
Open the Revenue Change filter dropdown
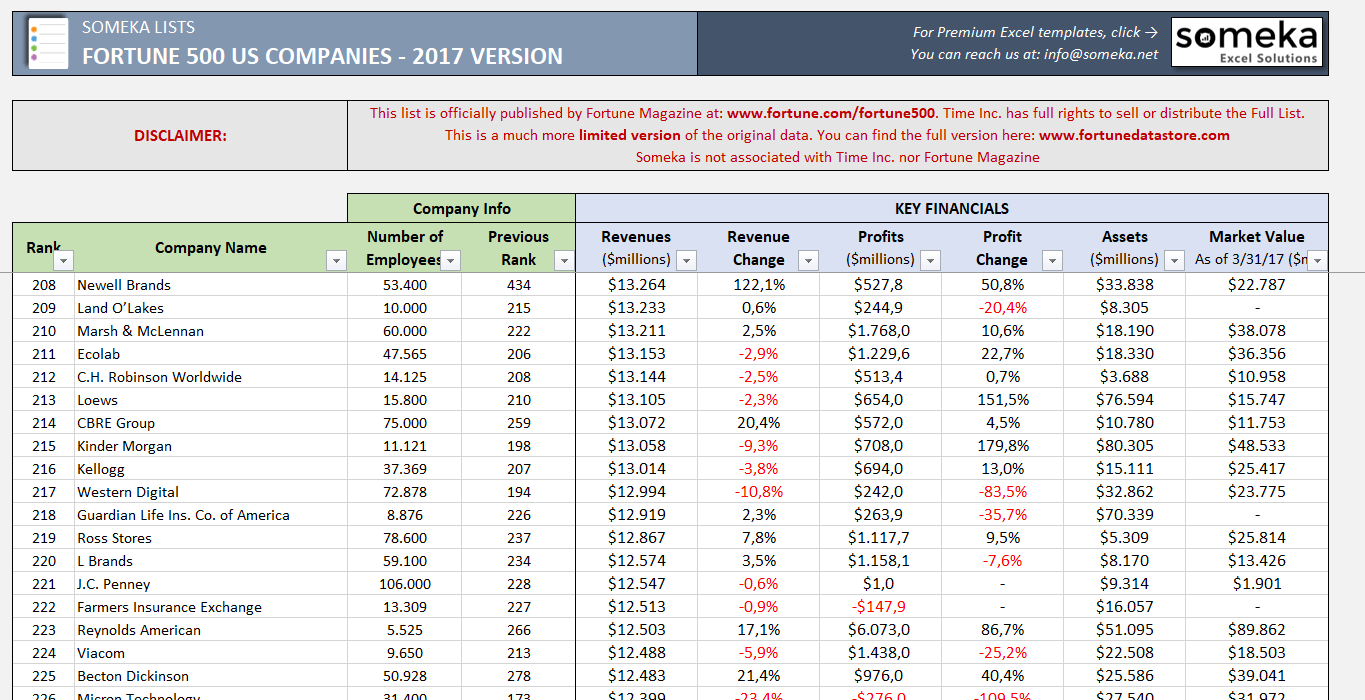[808, 260]
